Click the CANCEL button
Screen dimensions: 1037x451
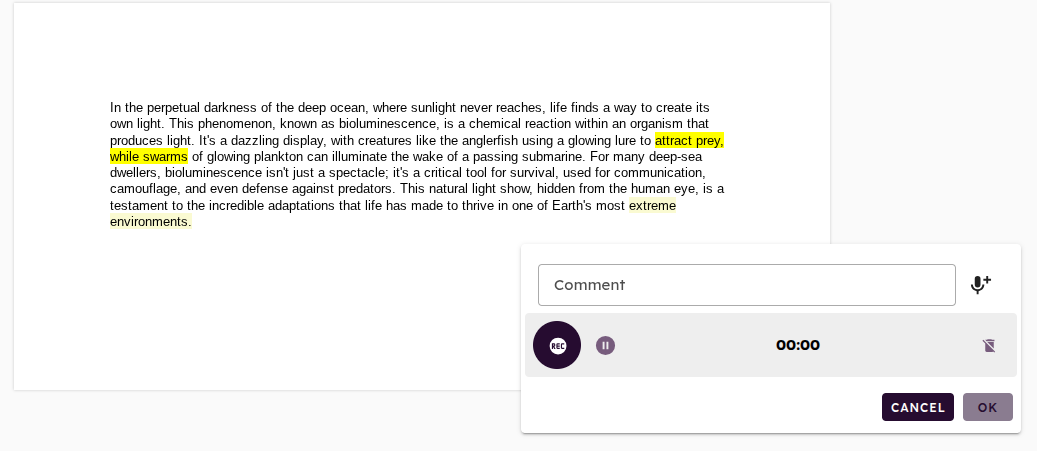click(917, 407)
